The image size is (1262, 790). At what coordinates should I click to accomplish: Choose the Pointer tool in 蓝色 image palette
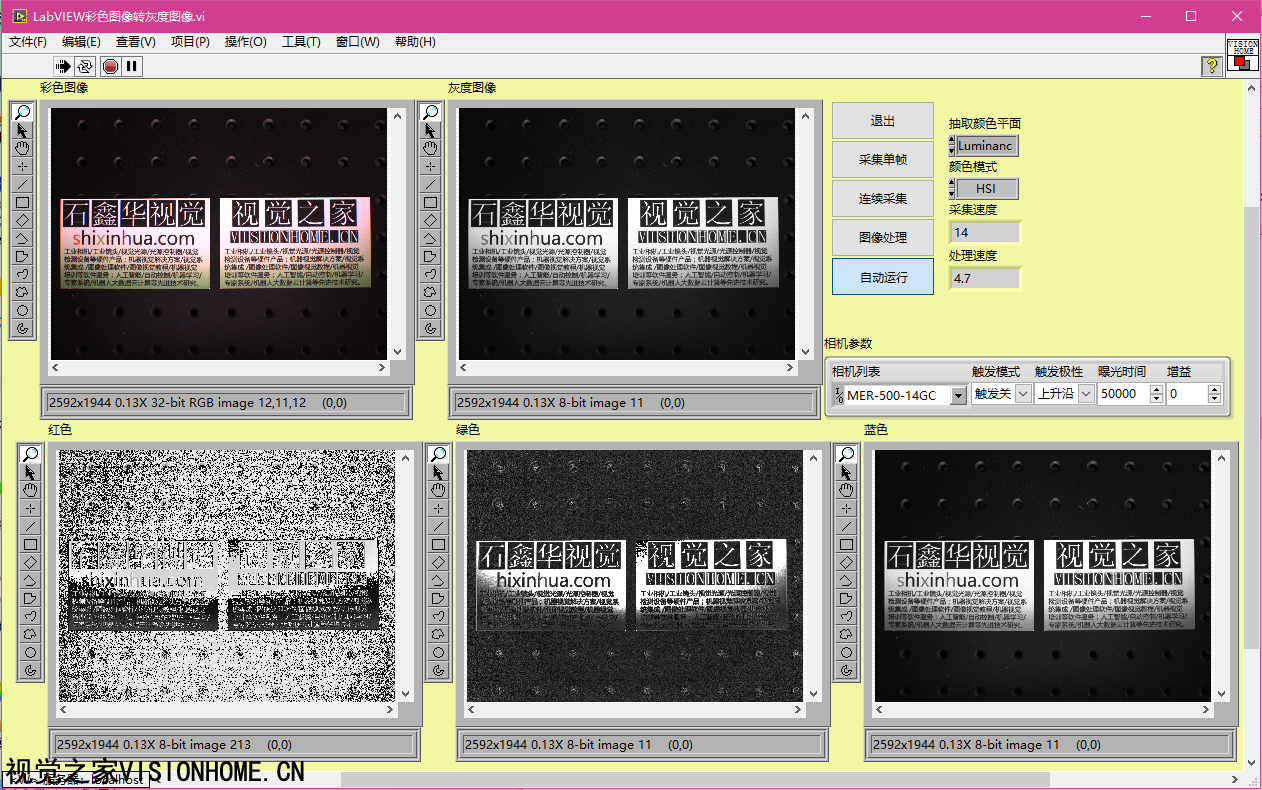pos(846,472)
